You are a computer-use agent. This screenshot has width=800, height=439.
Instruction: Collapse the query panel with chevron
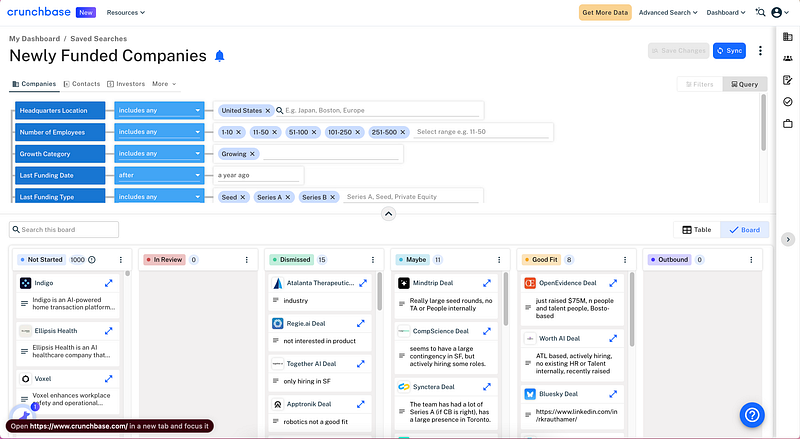pos(388,214)
